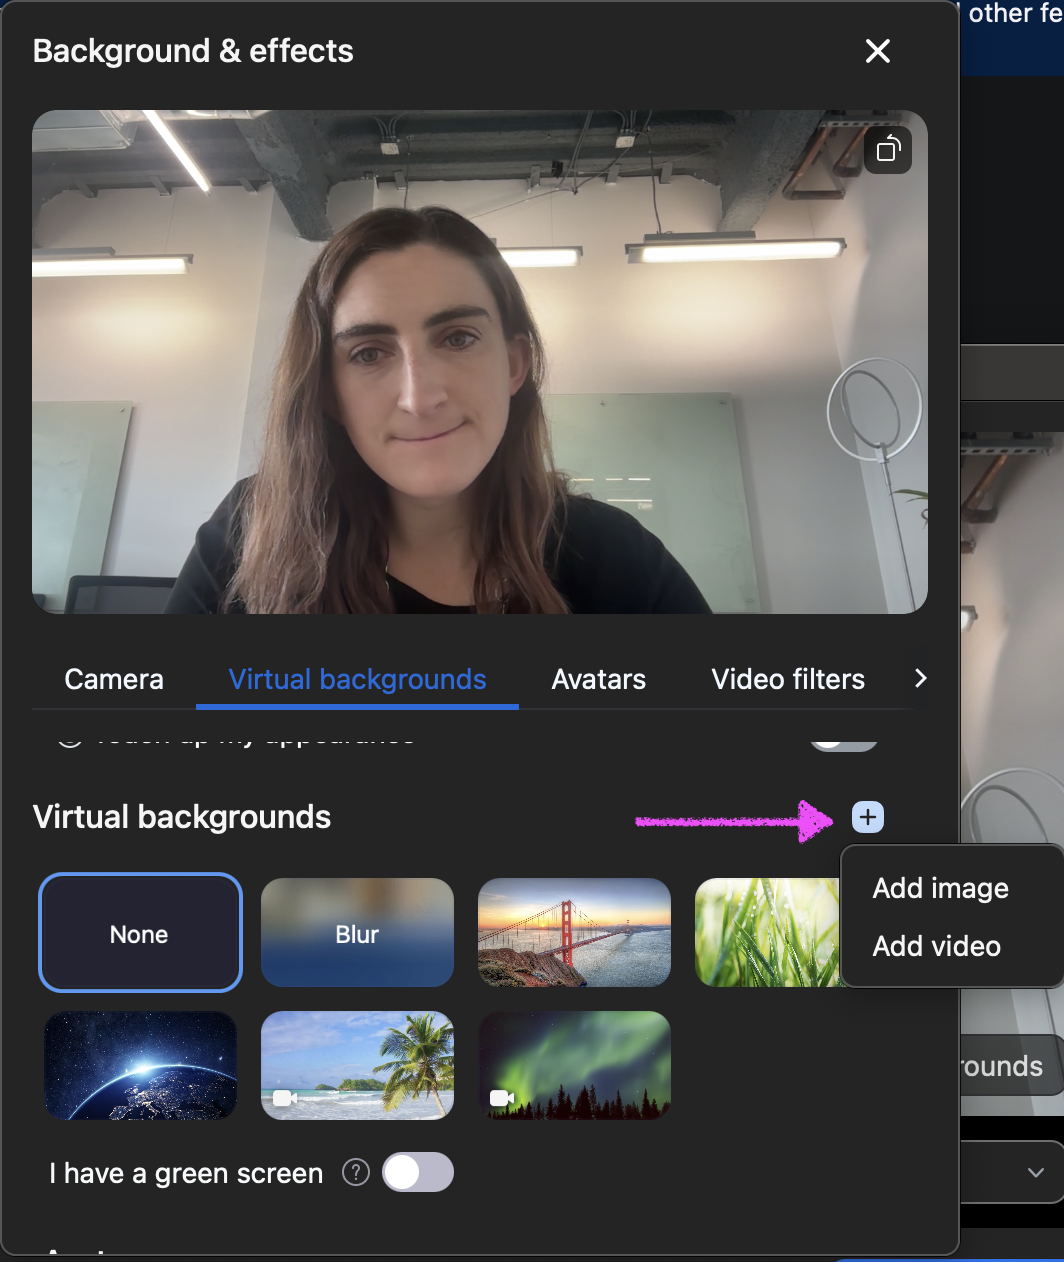Click the green screen help question mark
The height and width of the screenshot is (1262, 1064).
click(x=356, y=1172)
